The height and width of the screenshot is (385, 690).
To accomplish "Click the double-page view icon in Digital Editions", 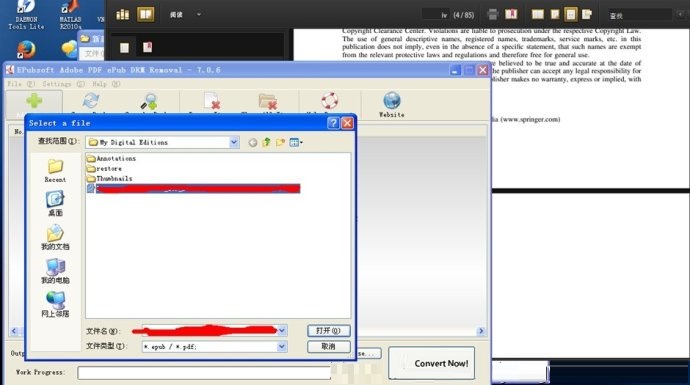I will click(538, 15).
